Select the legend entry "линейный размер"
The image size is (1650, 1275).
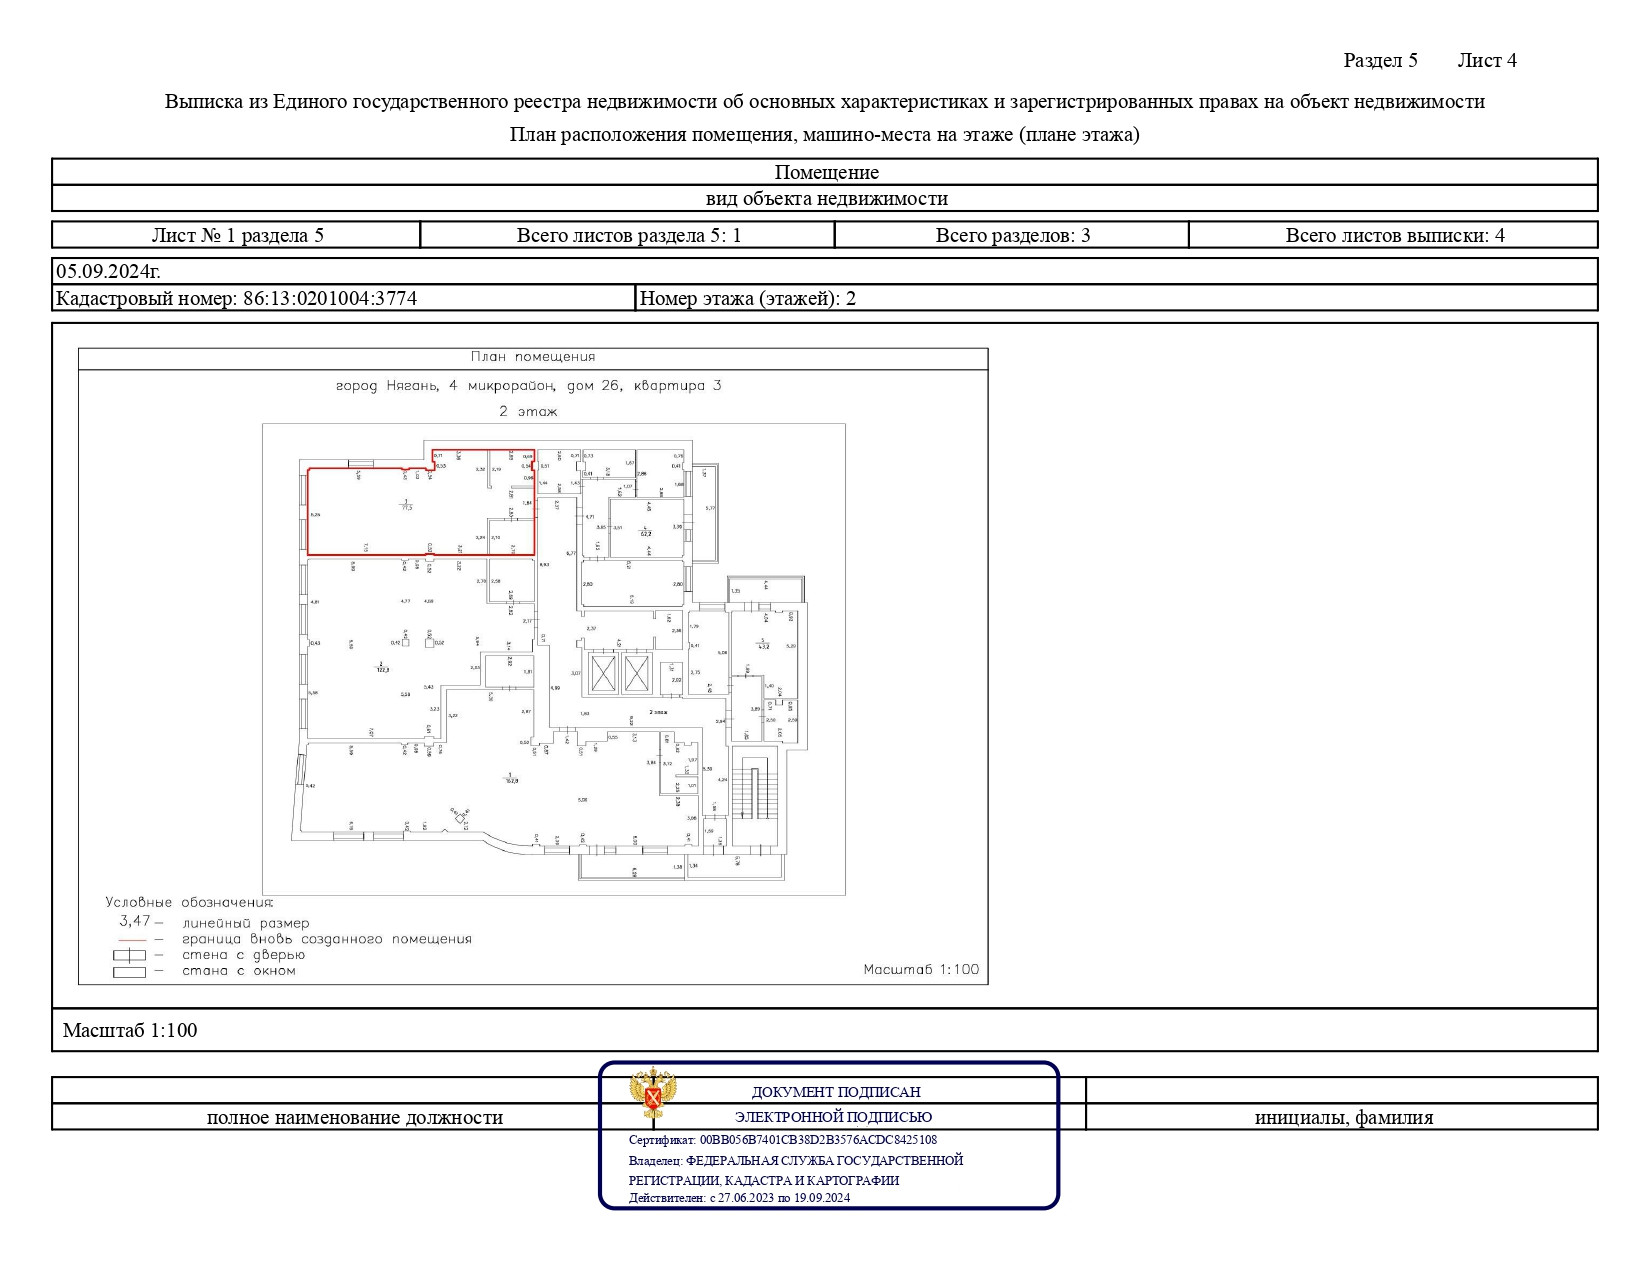(x=246, y=924)
